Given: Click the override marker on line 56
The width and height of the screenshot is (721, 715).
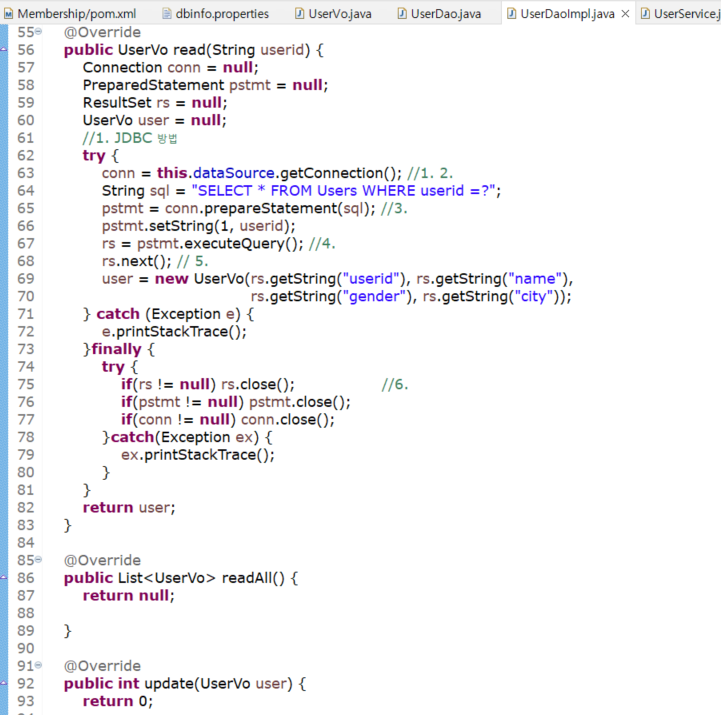Looking at the screenshot, I should pos(4,49).
